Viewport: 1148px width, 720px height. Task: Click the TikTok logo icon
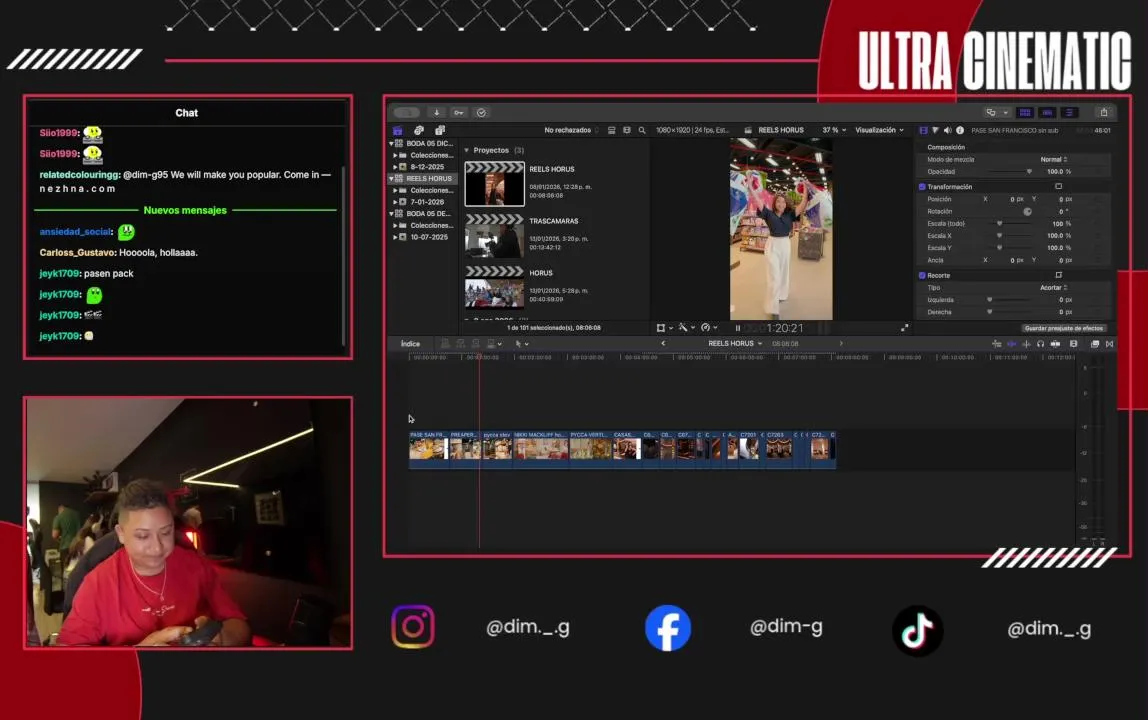pyautogui.click(x=917, y=630)
